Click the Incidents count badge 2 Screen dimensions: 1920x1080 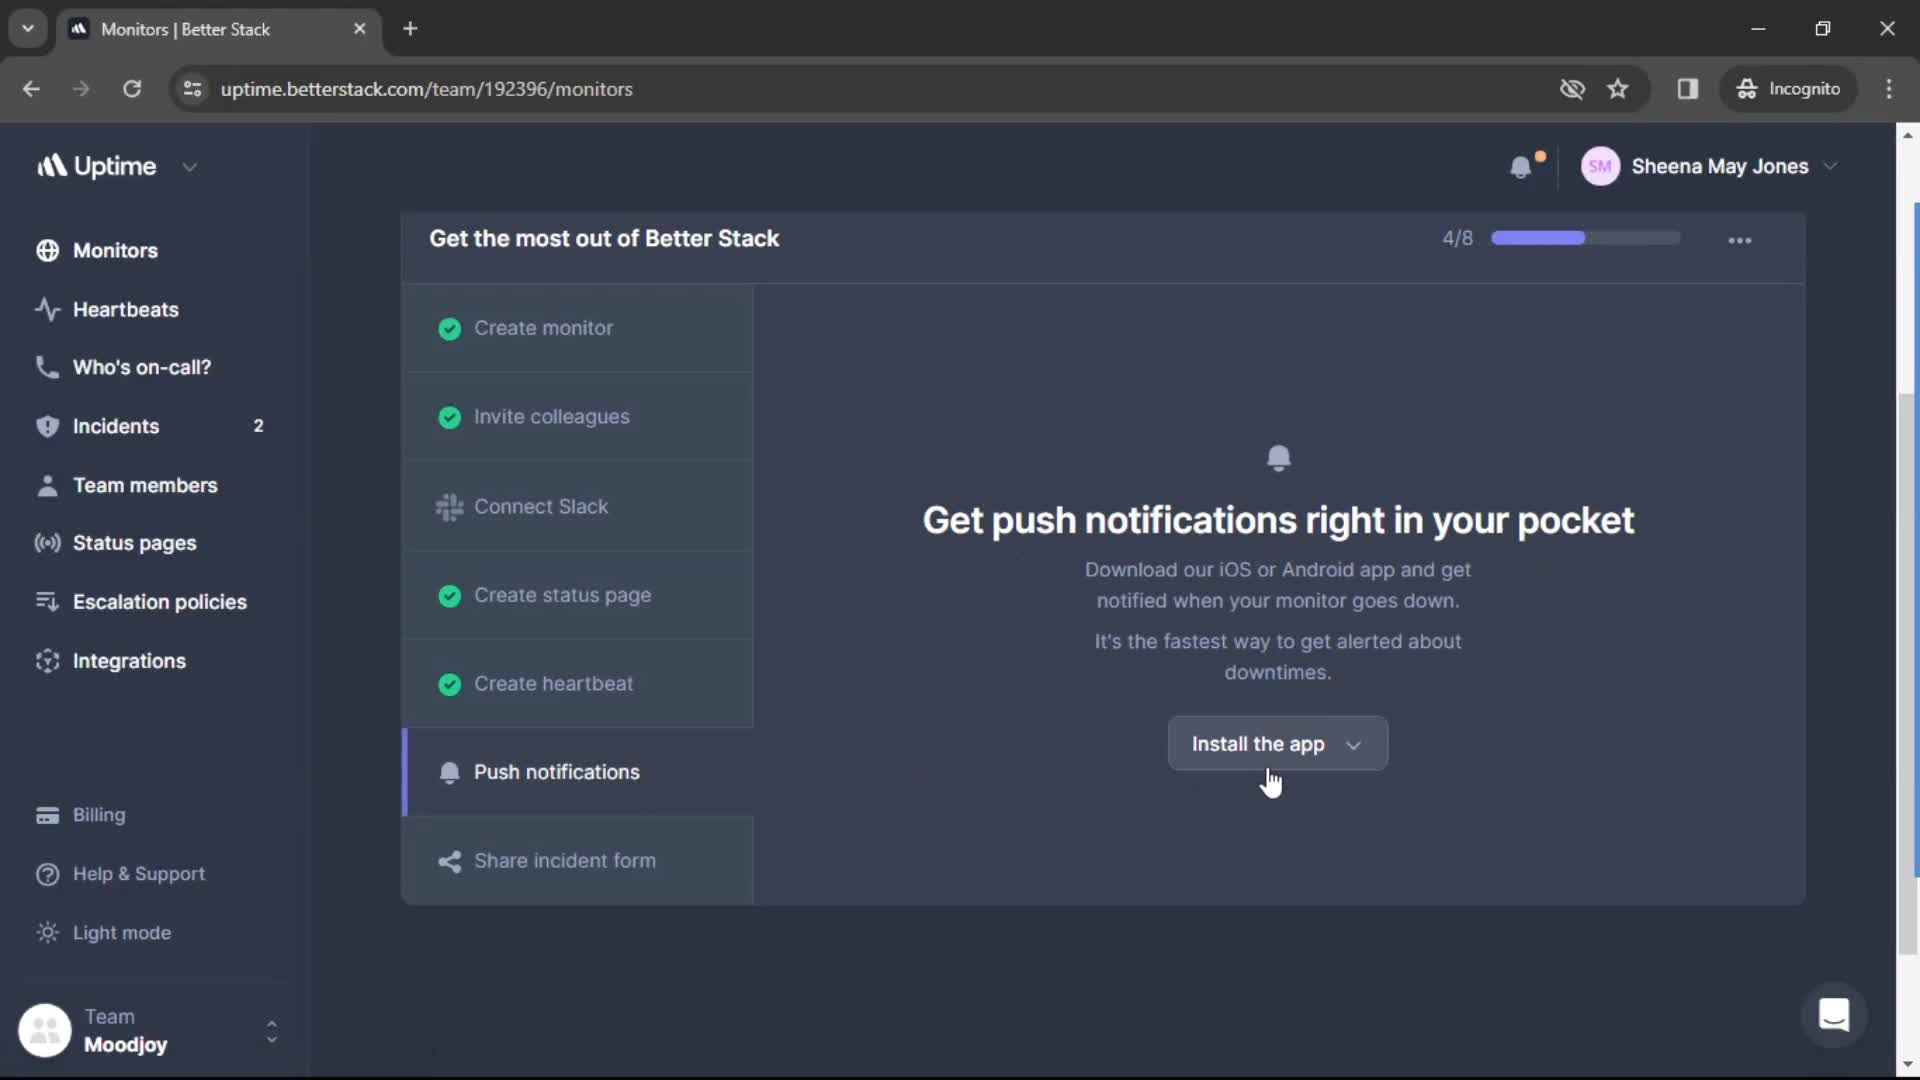[258, 426]
